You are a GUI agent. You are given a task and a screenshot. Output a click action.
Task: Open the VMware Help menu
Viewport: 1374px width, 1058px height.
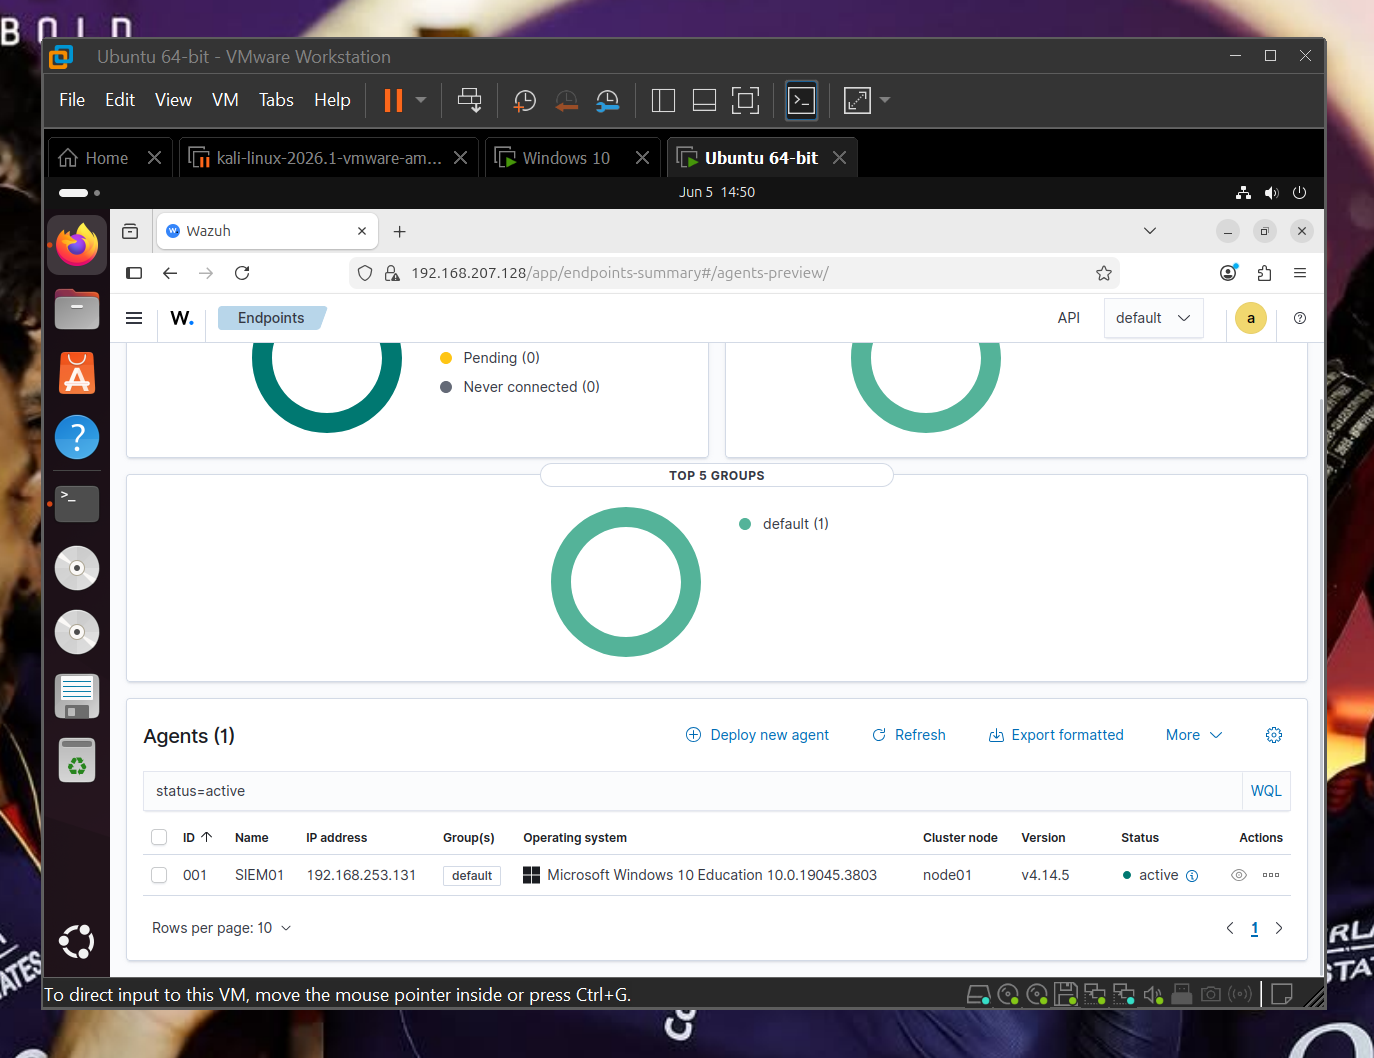[x=332, y=100]
